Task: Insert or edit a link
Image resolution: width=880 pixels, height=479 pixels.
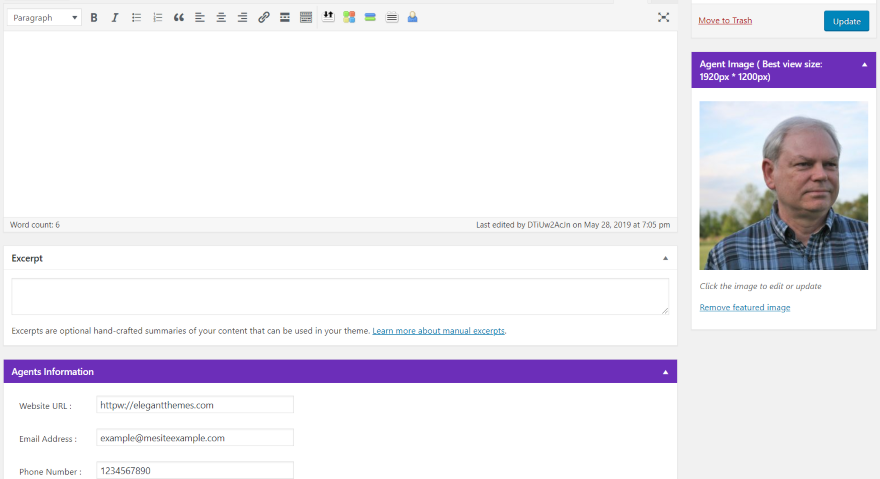Action: pyautogui.click(x=264, y=17)
